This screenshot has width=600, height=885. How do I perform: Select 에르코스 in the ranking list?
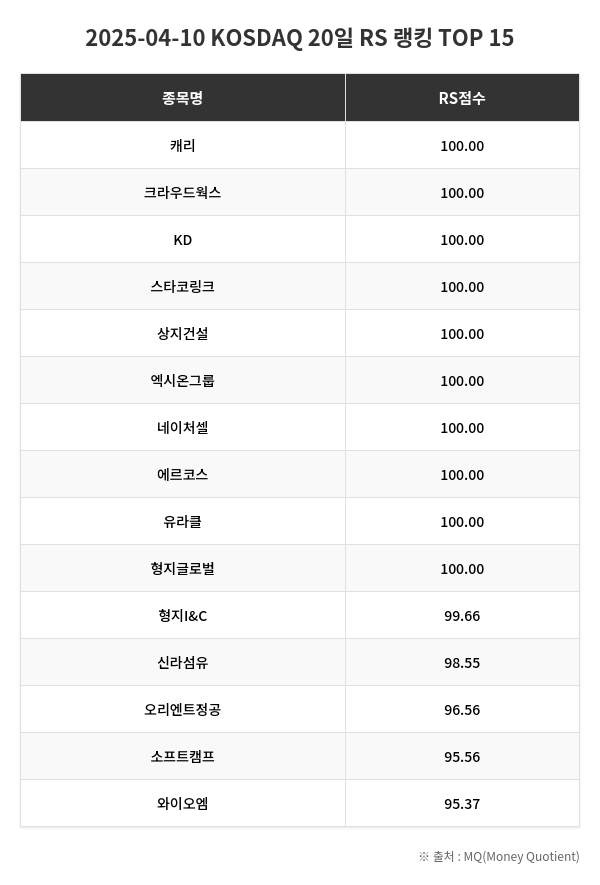click(x=182, y=475)
